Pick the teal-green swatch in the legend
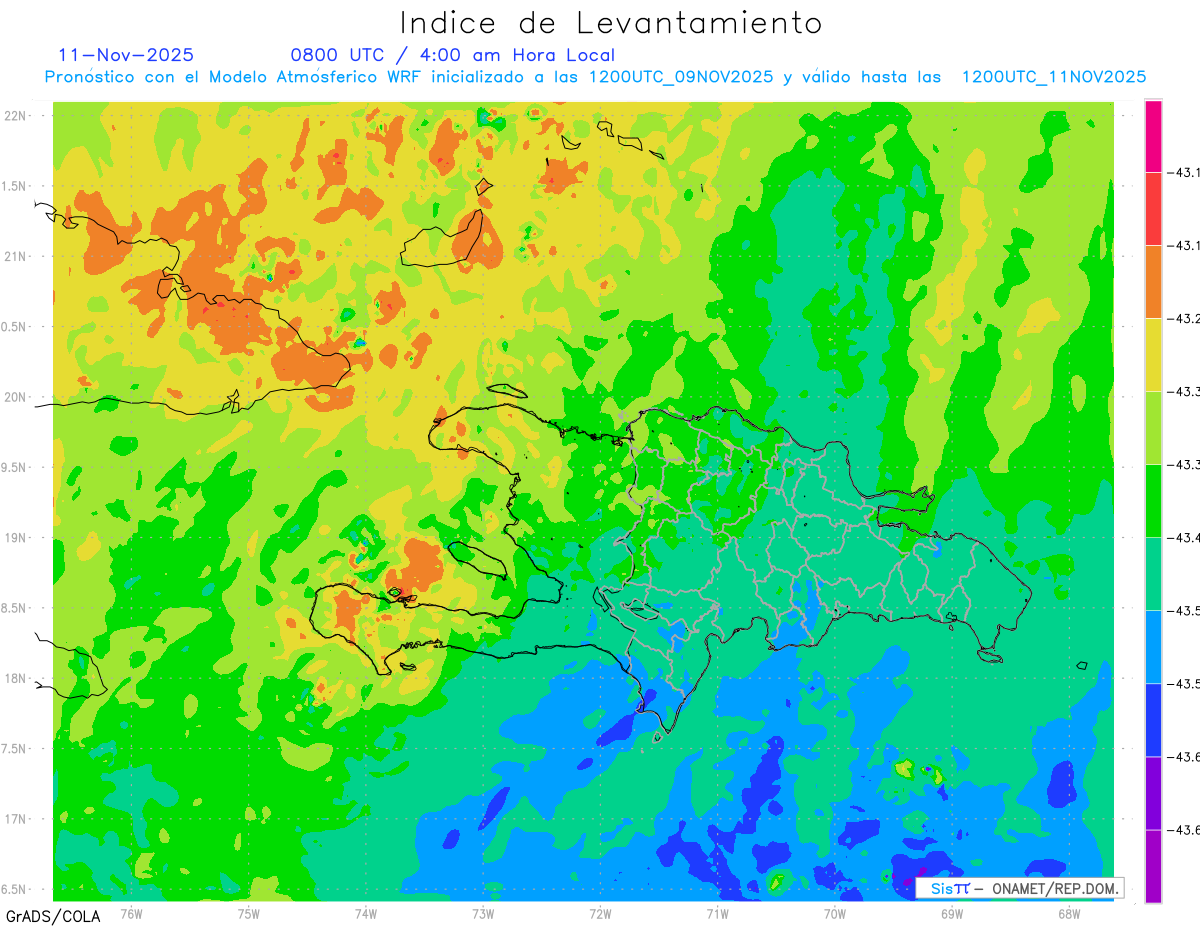Image resolution: width=1200 pixels, height=927 pixels. pyautogui.click(x=1153, y=574)
